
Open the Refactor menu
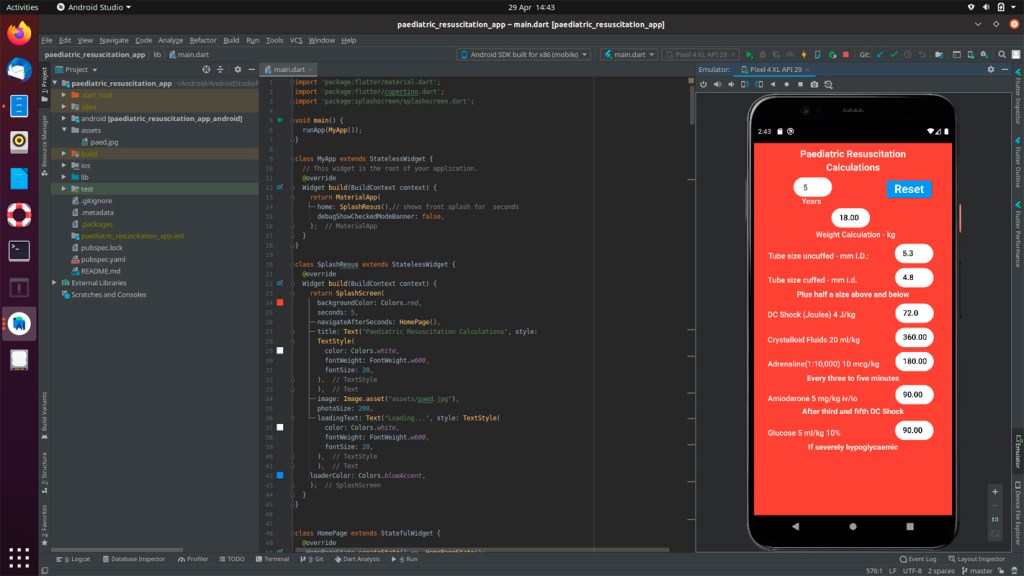click(x=203, y=40)
